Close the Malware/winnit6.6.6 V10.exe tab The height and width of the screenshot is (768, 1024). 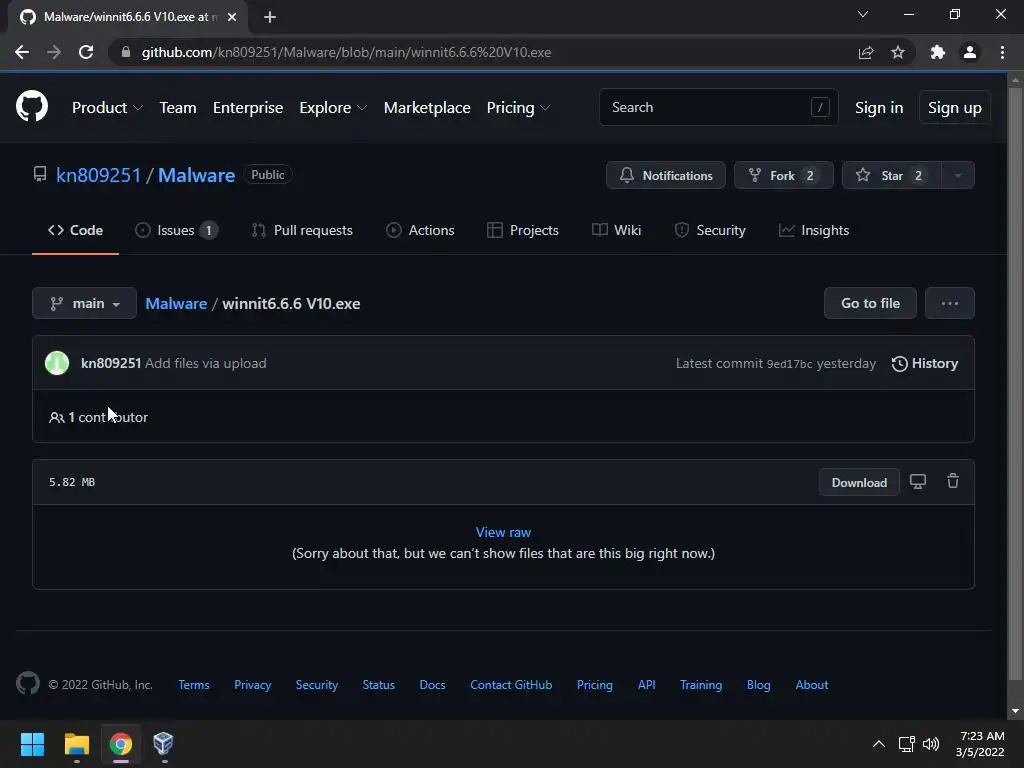pyautogui.click(x=232, y=17)
